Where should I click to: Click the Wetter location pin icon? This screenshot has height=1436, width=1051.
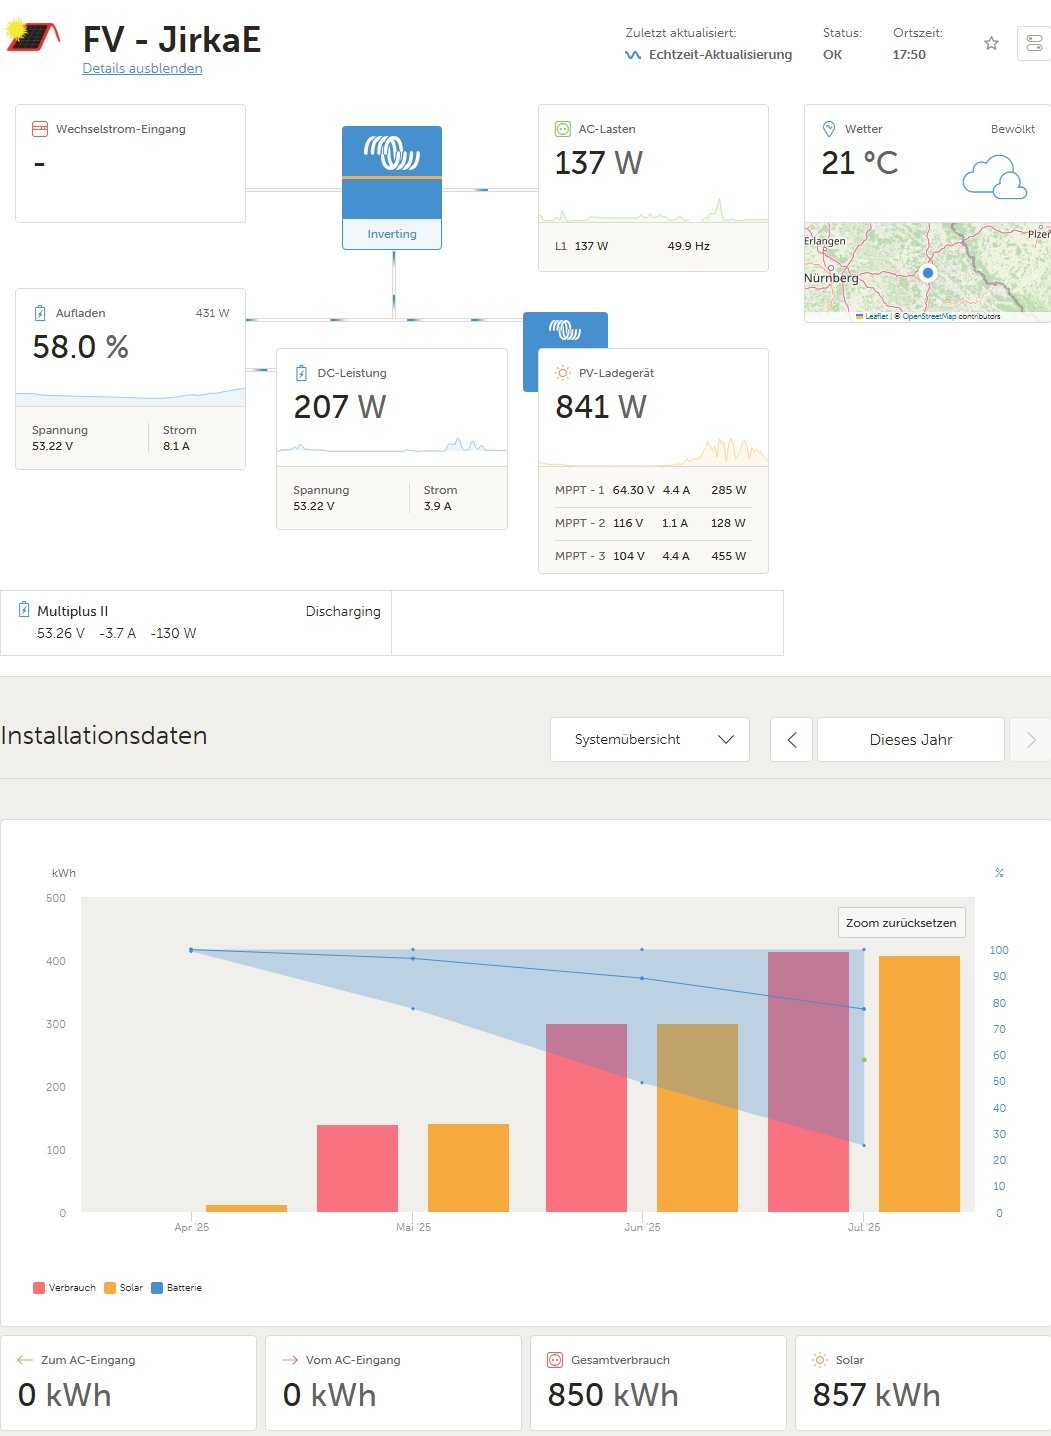828,129
